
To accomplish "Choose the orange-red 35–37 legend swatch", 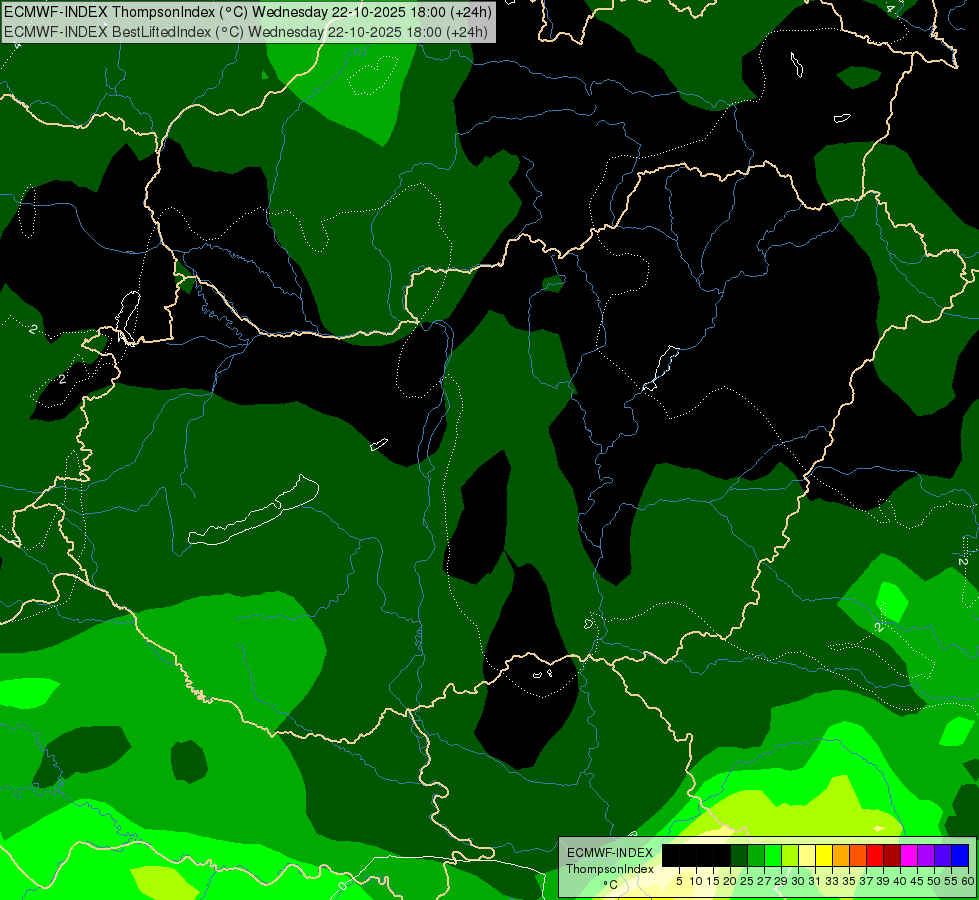I will [x=858, y=855].
